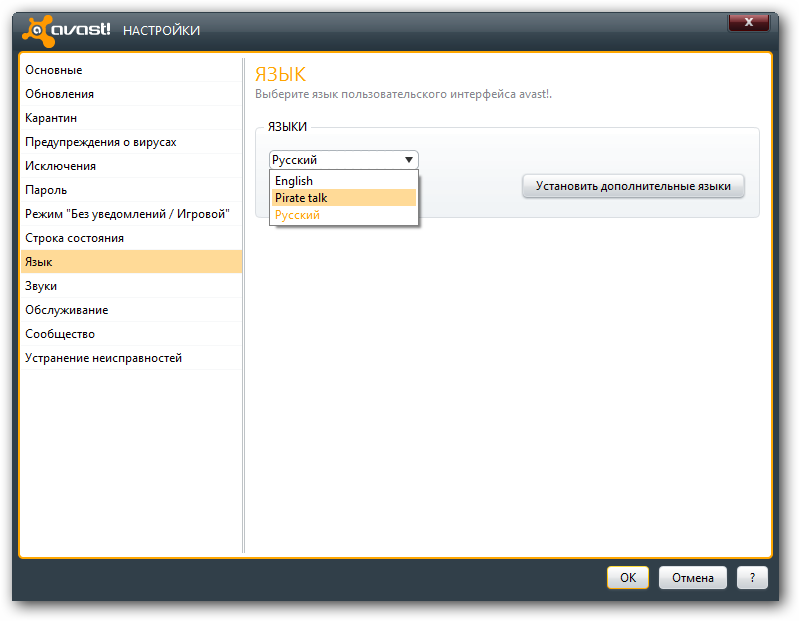799x621 pixels.
Task: Select the Режим Без уведомлений / Игровой item
Action: click(131, 213)
